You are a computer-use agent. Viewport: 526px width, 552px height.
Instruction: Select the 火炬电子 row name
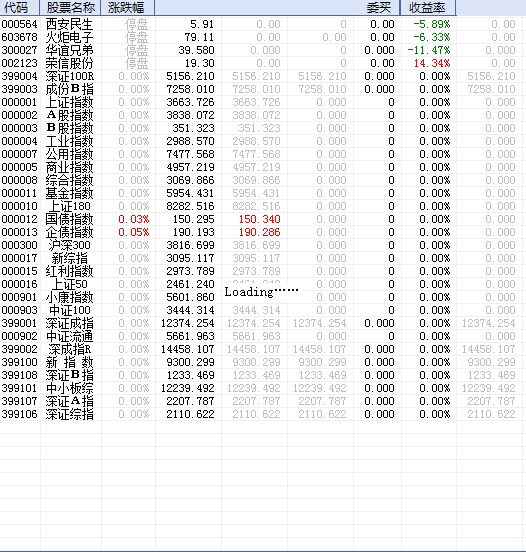pos(69,37)
